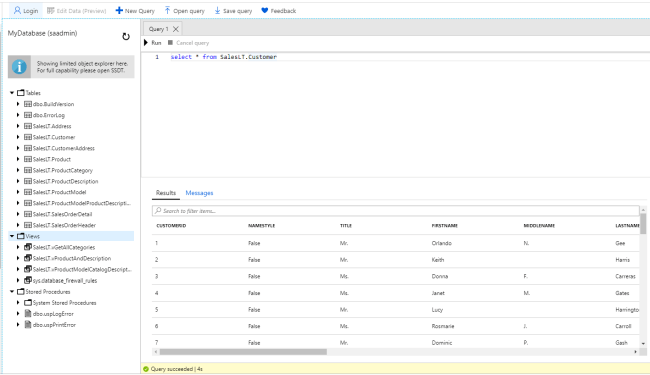Click the FIRSTNAME column header
650x375 pixels.
[x=444, y=225]
